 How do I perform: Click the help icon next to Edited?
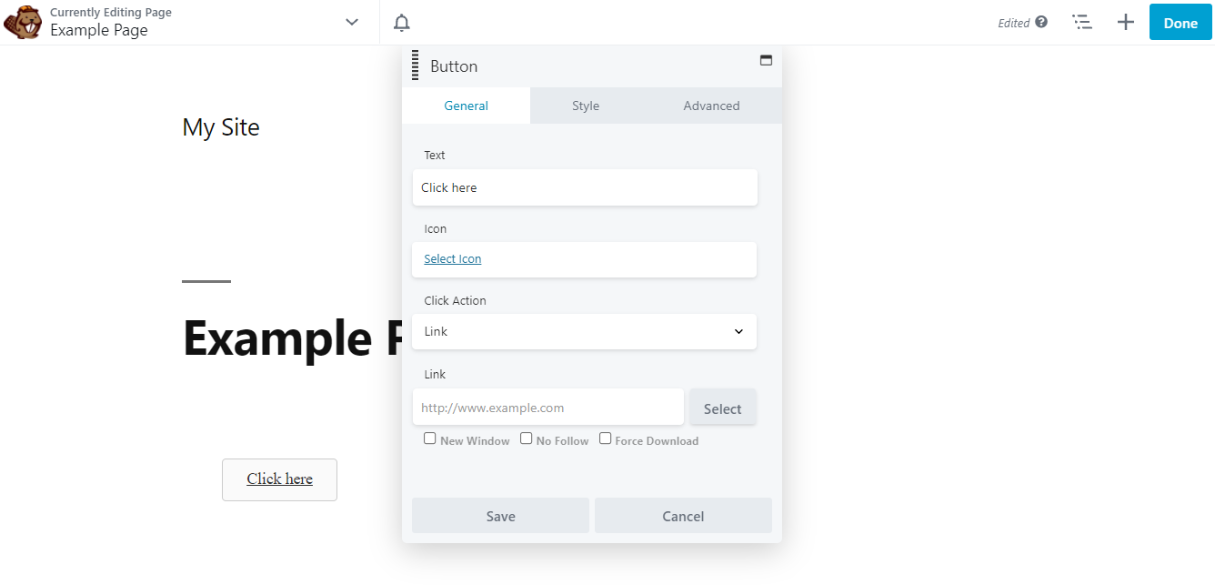1044,21
